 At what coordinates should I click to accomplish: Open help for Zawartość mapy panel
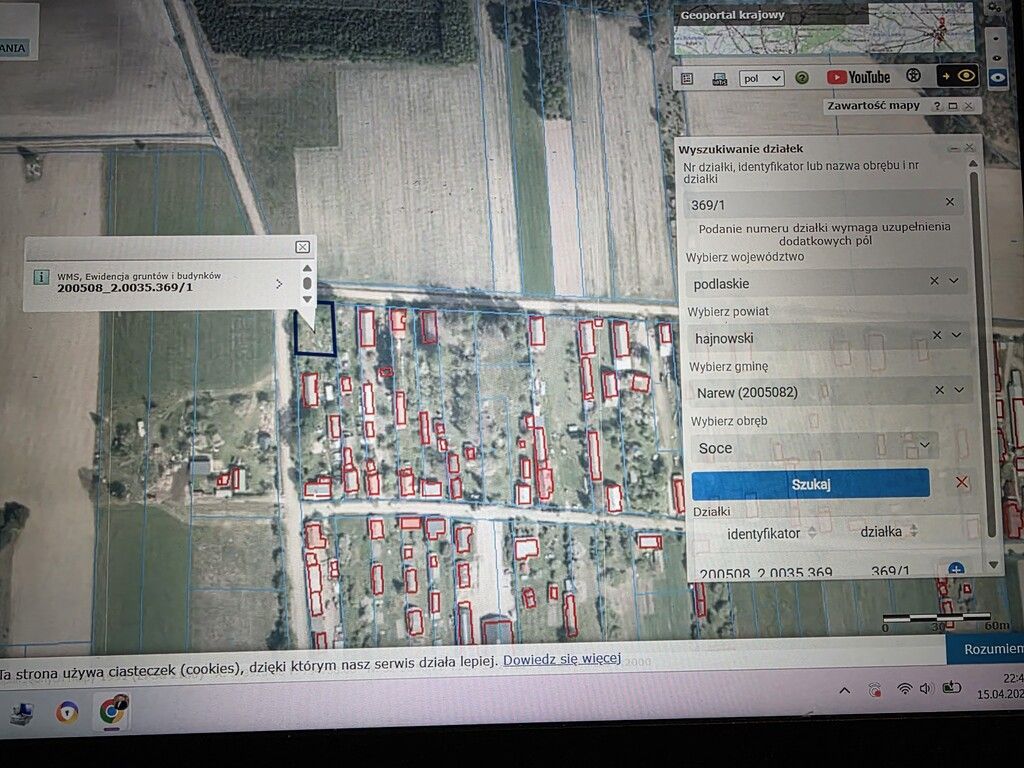(937, 106)
